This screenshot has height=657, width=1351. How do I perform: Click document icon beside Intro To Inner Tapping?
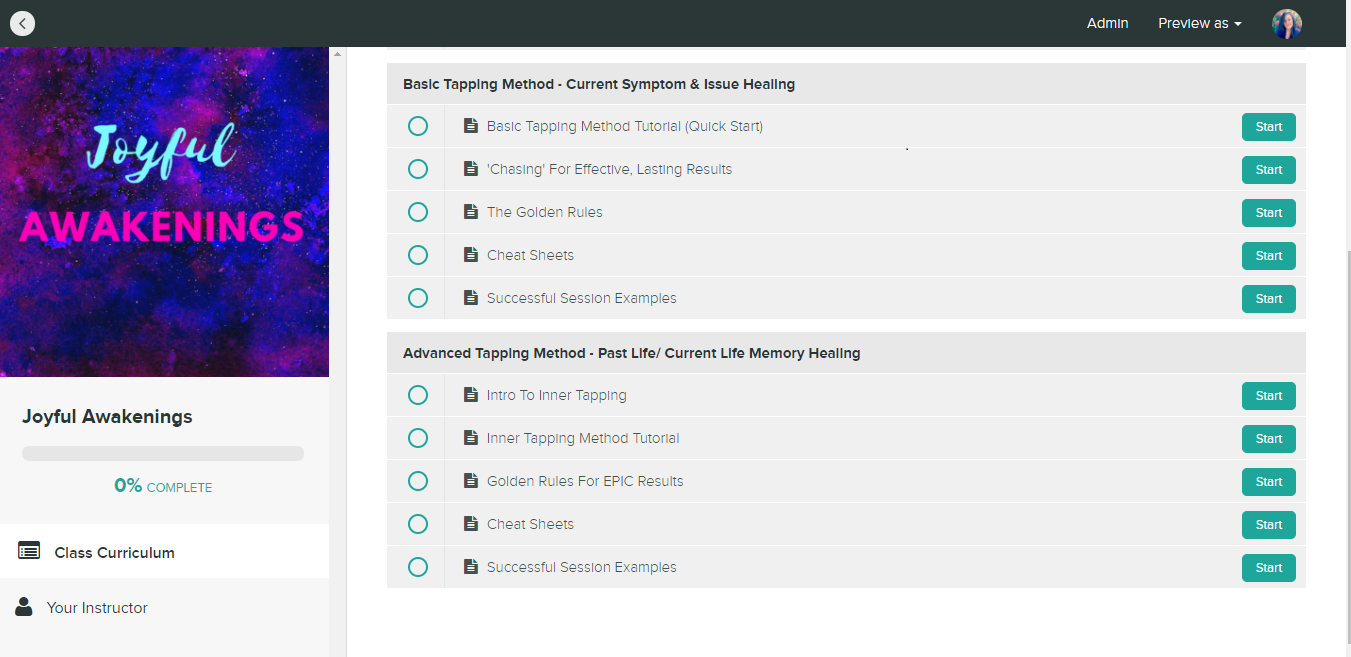pyautogui.click(x=471, y=395)
